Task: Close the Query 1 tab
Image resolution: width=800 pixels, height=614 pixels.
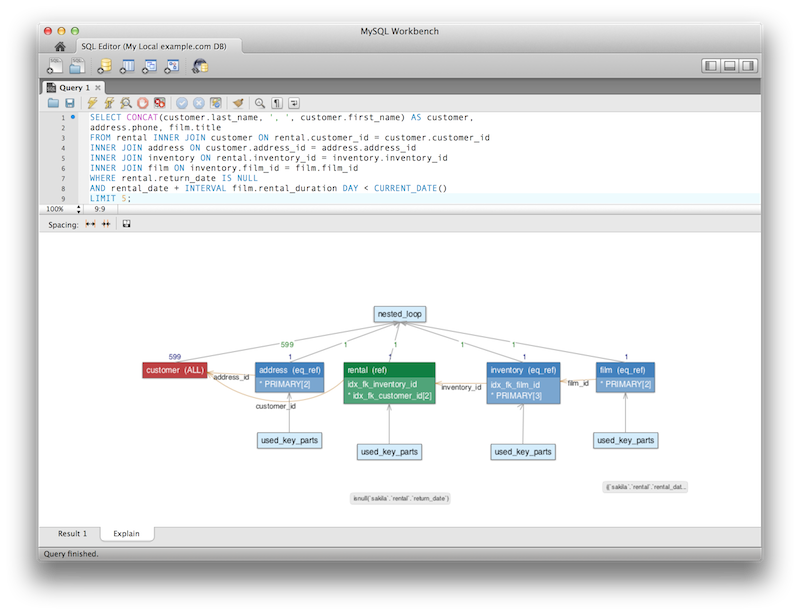Action: point(98,88)
